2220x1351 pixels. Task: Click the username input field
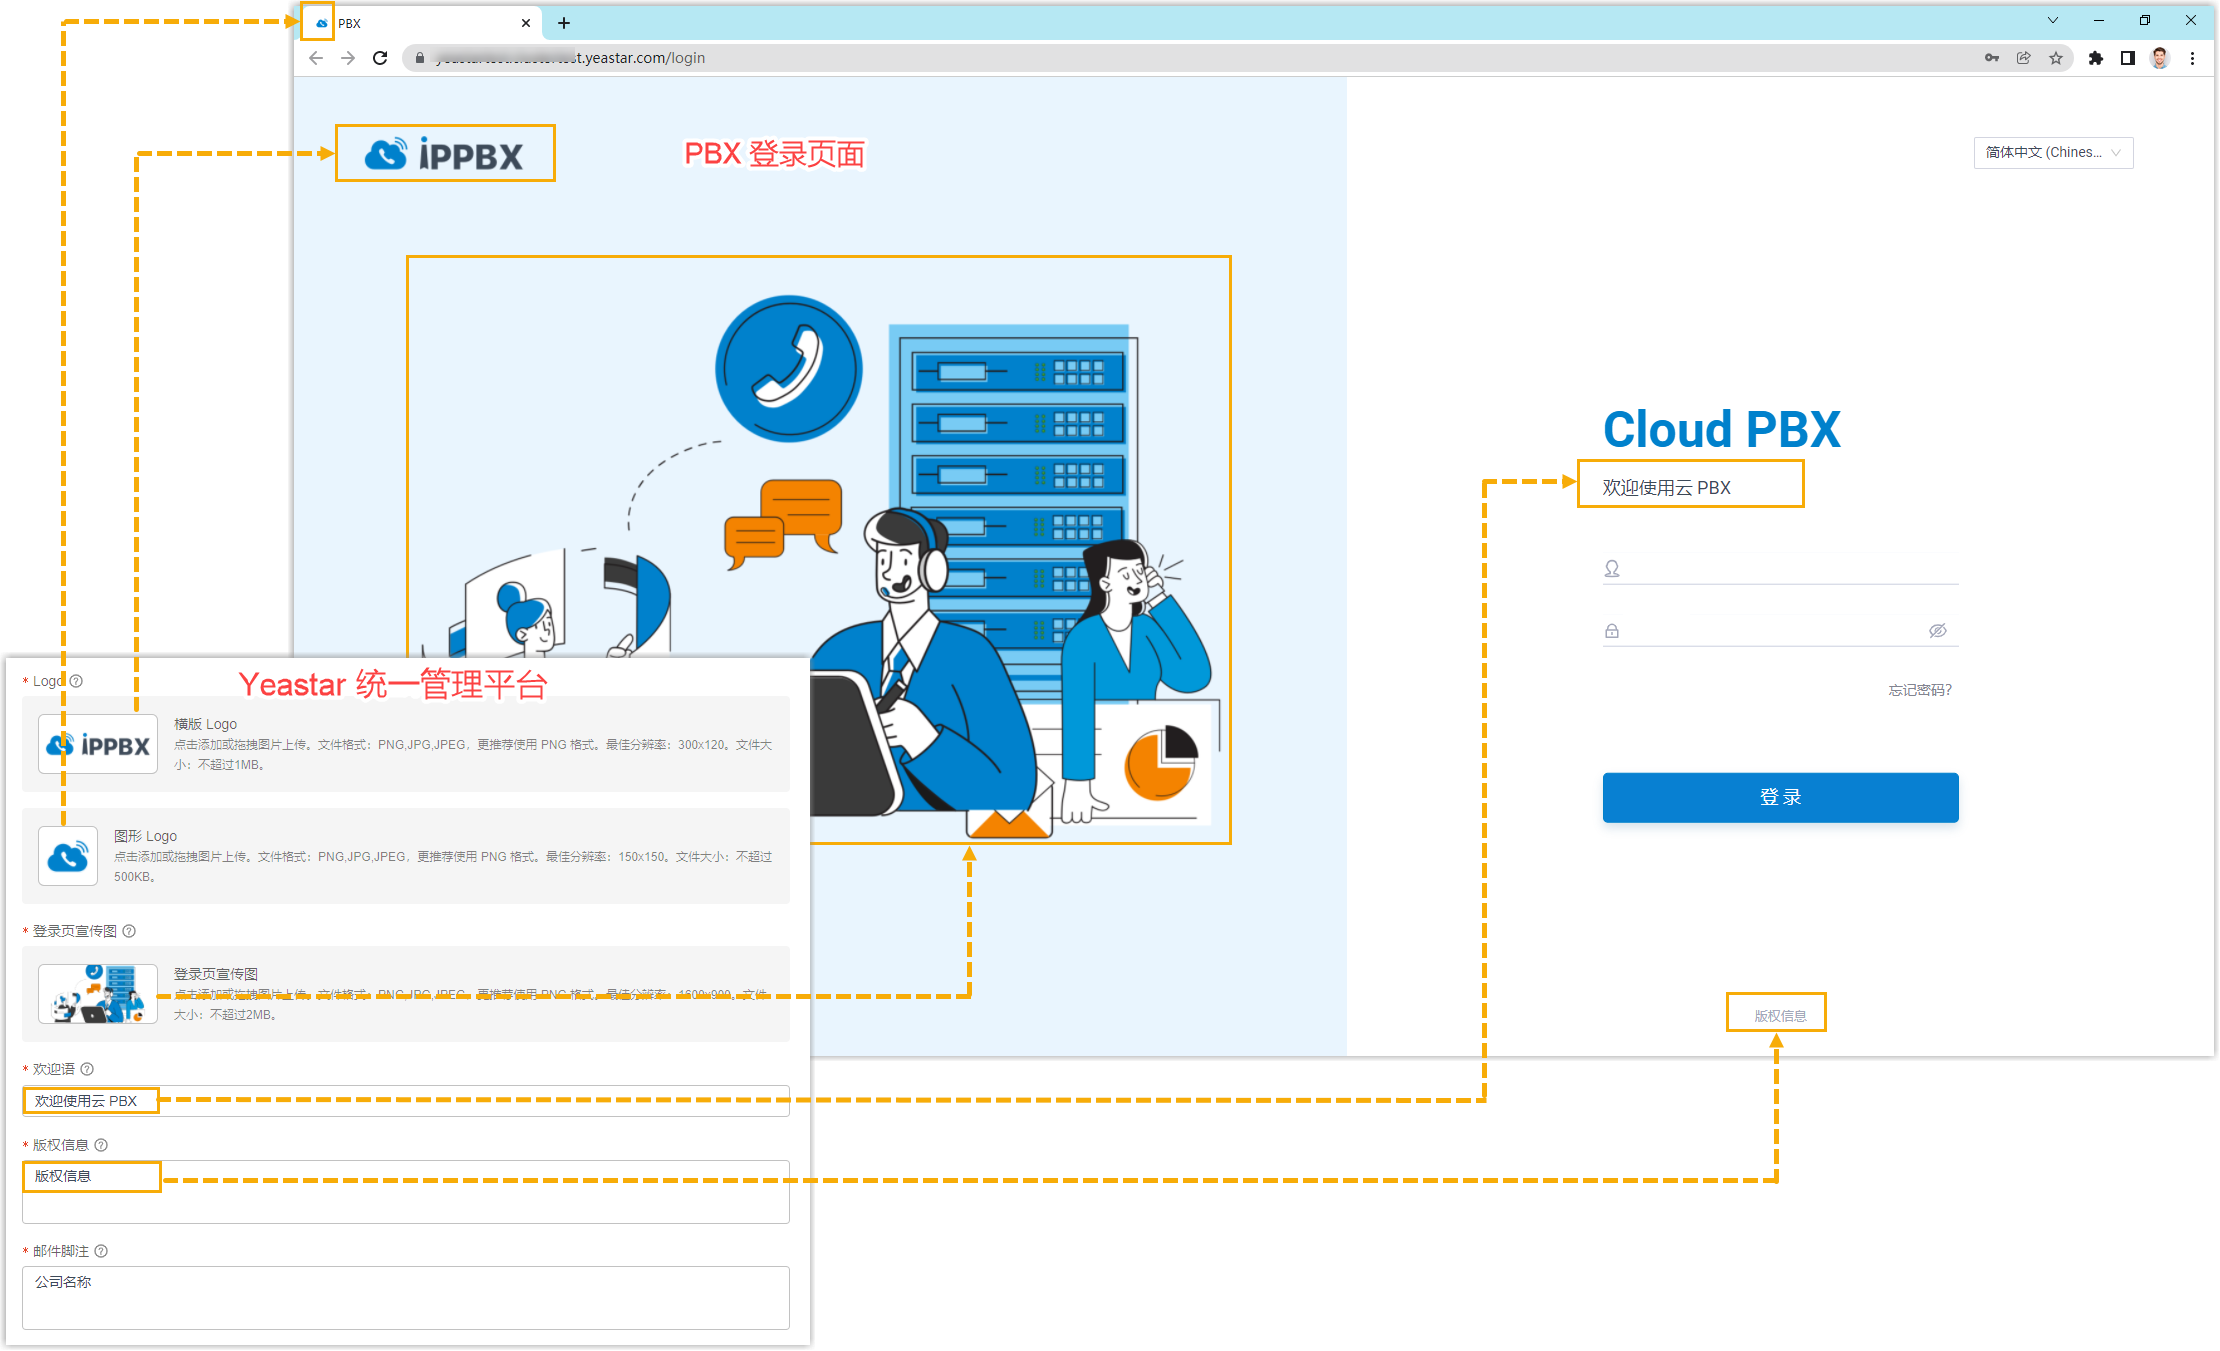point(1790,569)
